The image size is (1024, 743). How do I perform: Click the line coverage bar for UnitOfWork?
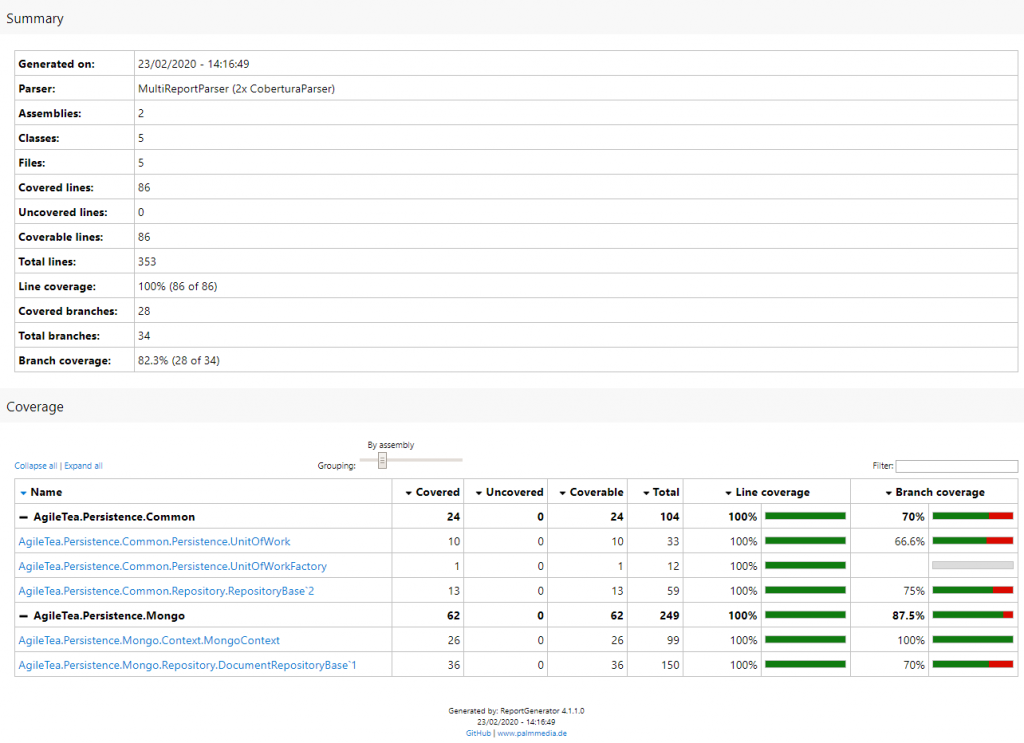805,541
